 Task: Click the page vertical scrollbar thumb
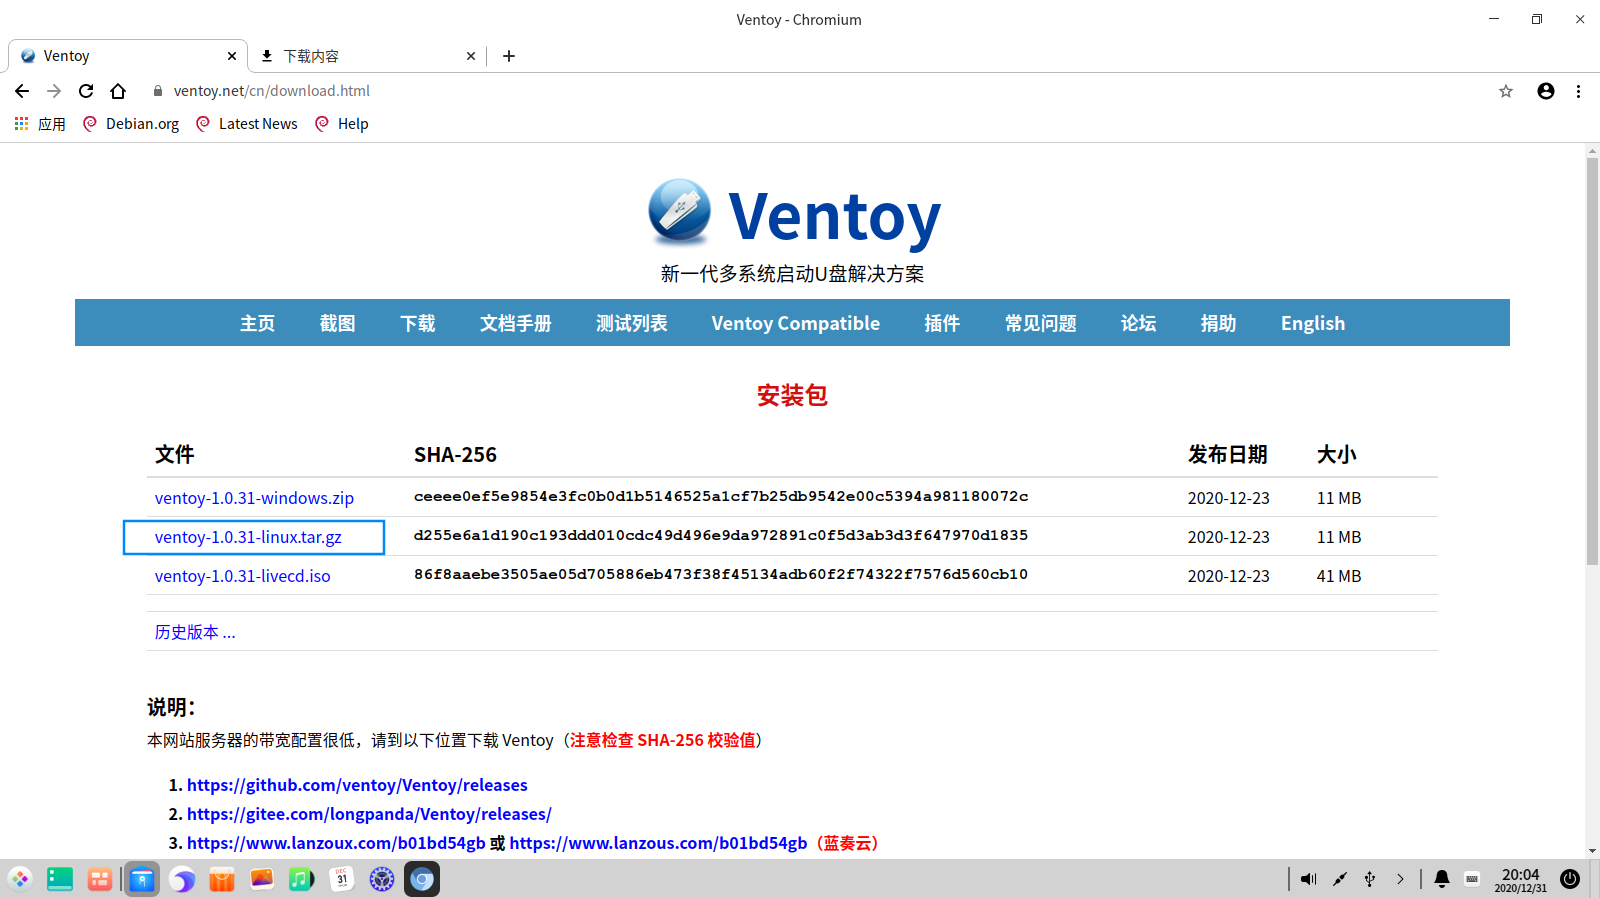tap(1592, 362)
